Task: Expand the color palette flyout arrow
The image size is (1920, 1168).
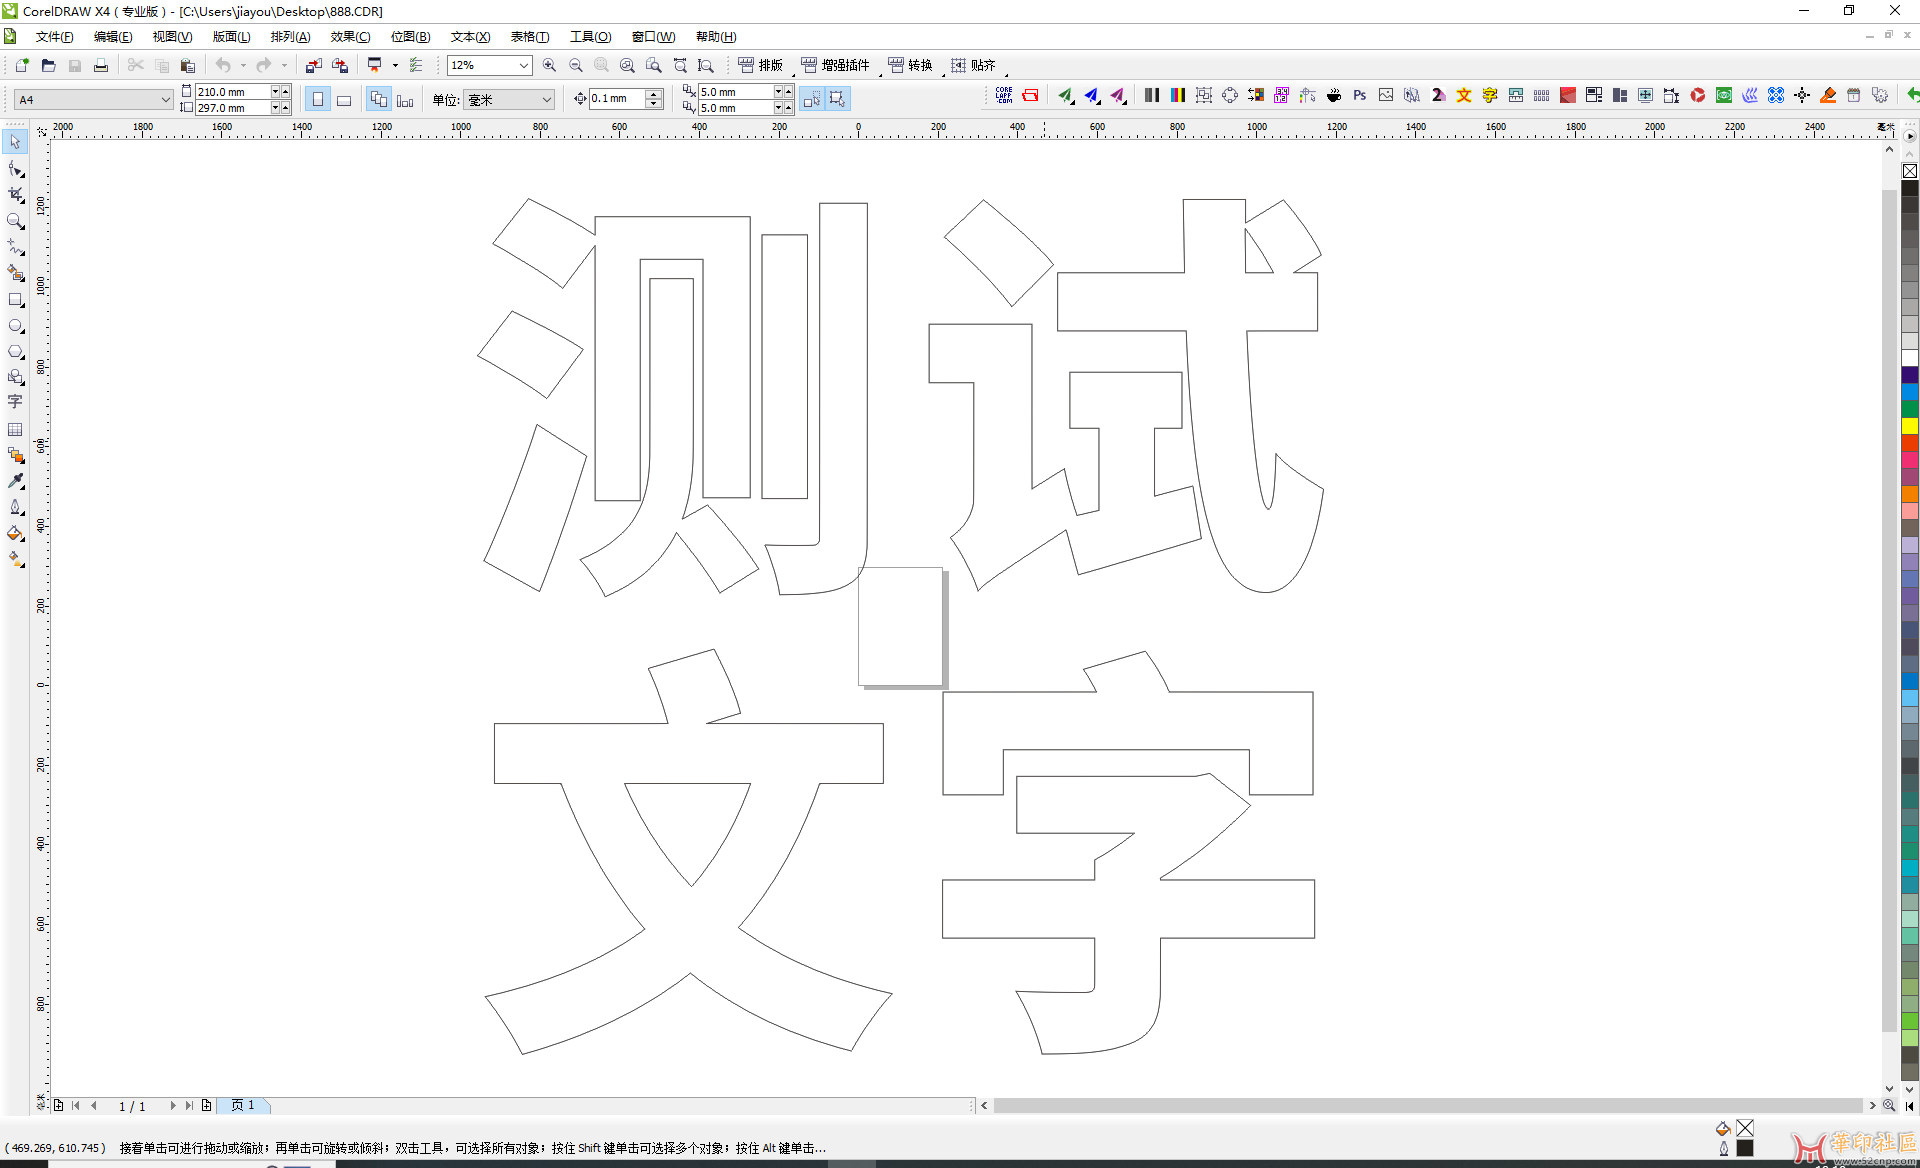Action: pyautogui.click(x=1910, y=135)
